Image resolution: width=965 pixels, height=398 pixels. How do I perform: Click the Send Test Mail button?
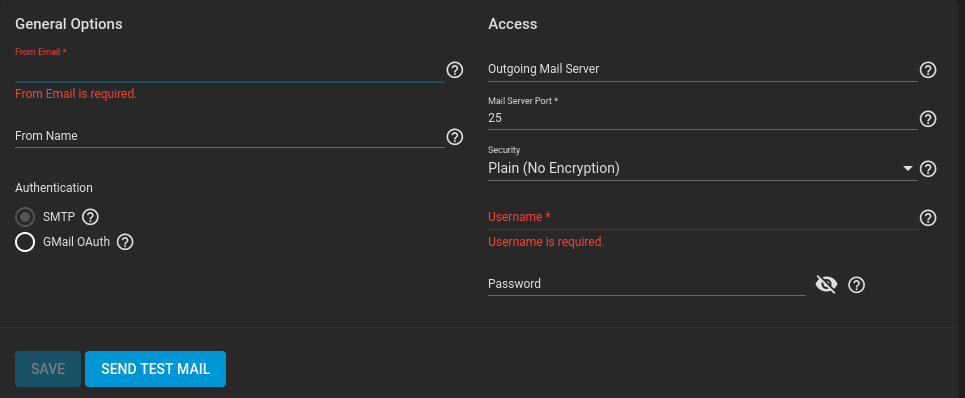pos(155,369)
